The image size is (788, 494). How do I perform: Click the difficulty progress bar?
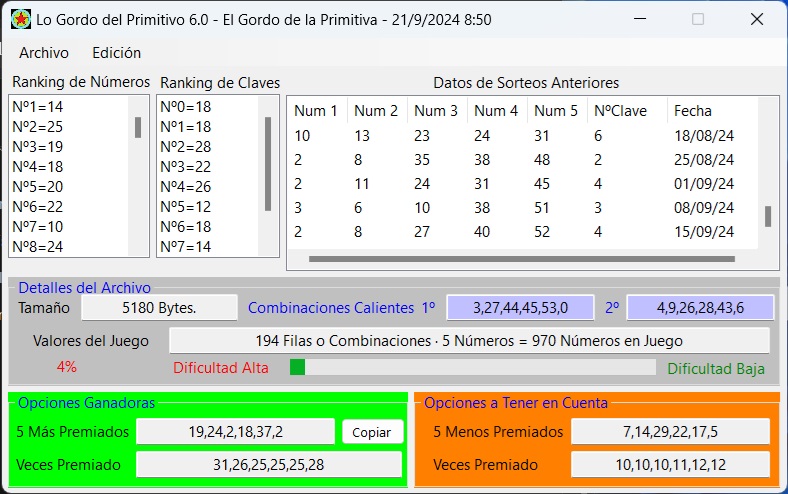pyautogui.click(x=472, y=367)
